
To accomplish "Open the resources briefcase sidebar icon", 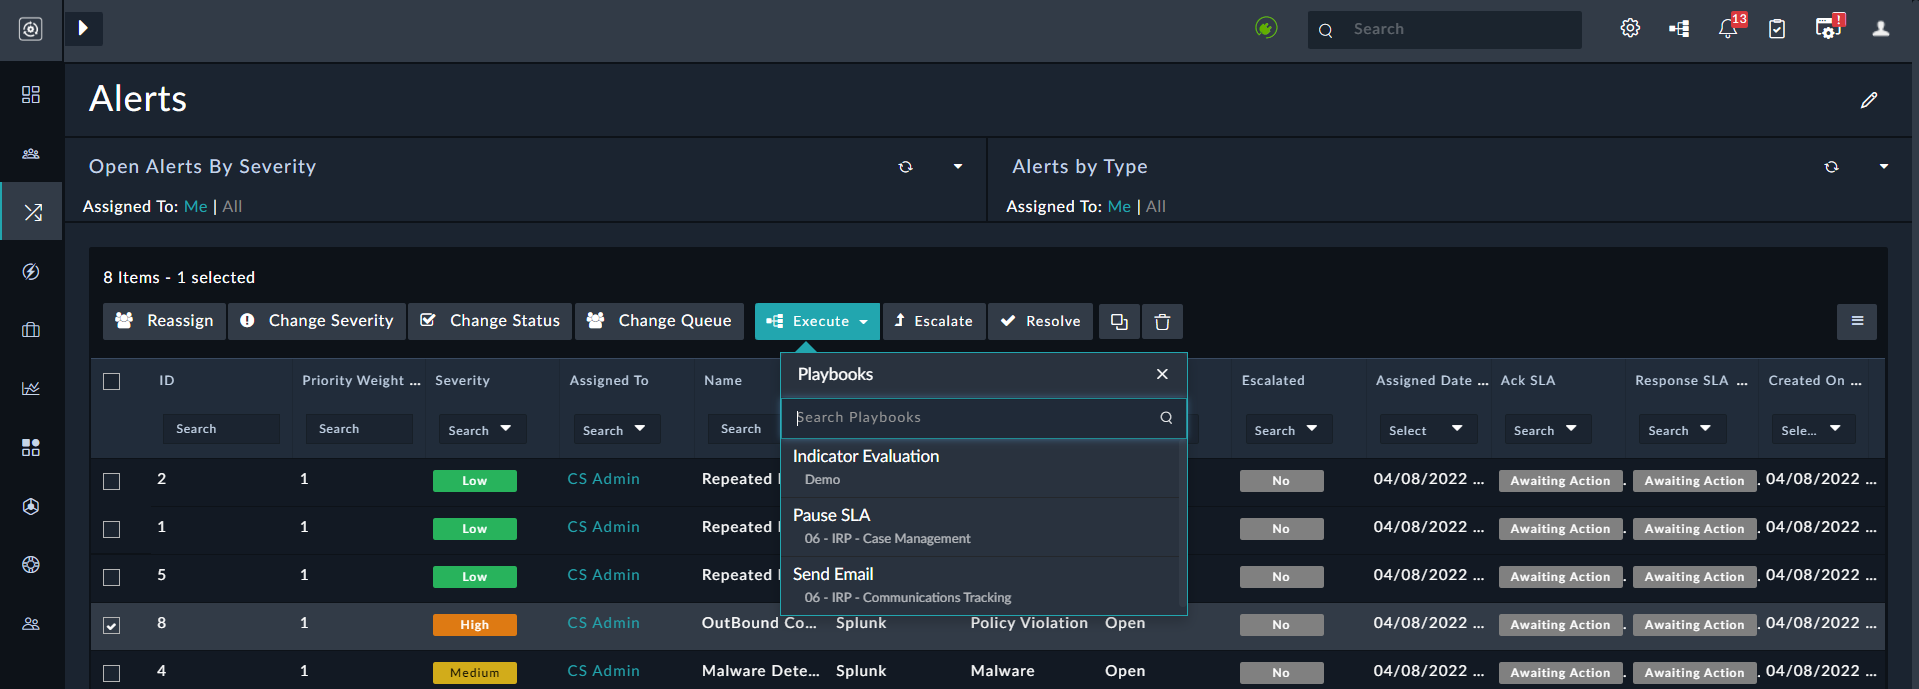I will [31, 330].
